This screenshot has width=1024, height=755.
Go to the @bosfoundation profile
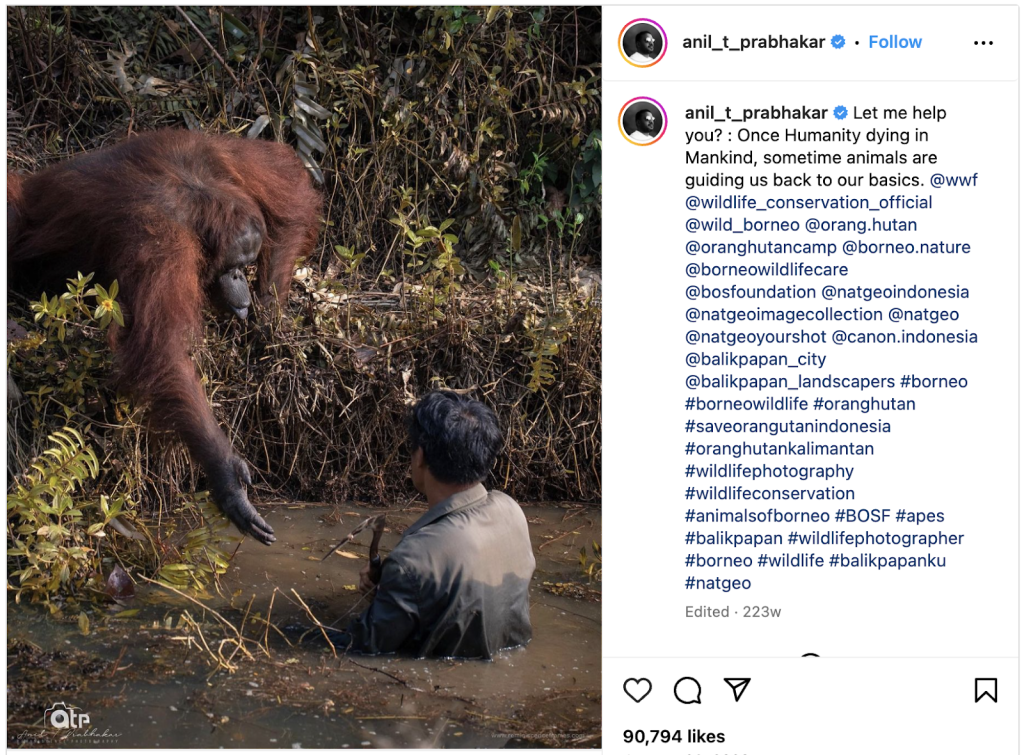750,292
